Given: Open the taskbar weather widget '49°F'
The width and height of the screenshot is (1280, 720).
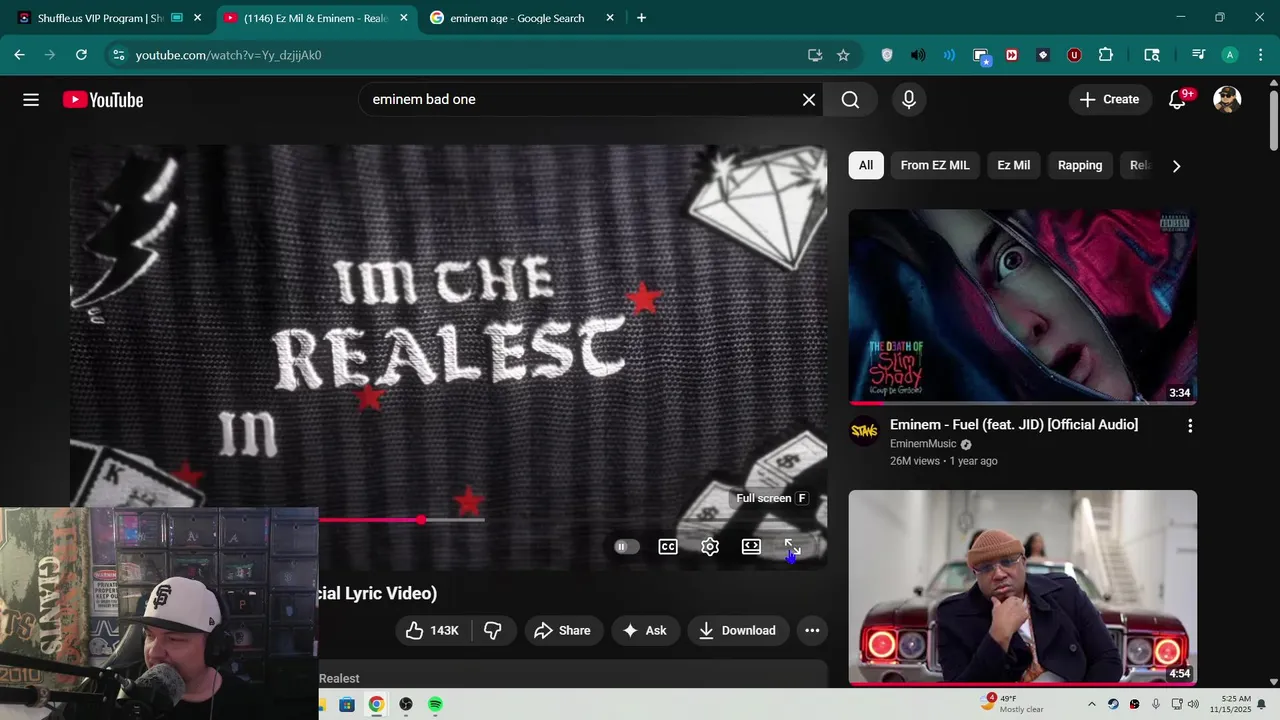Looking at the screenshot, I should [x=1012, y=704].
